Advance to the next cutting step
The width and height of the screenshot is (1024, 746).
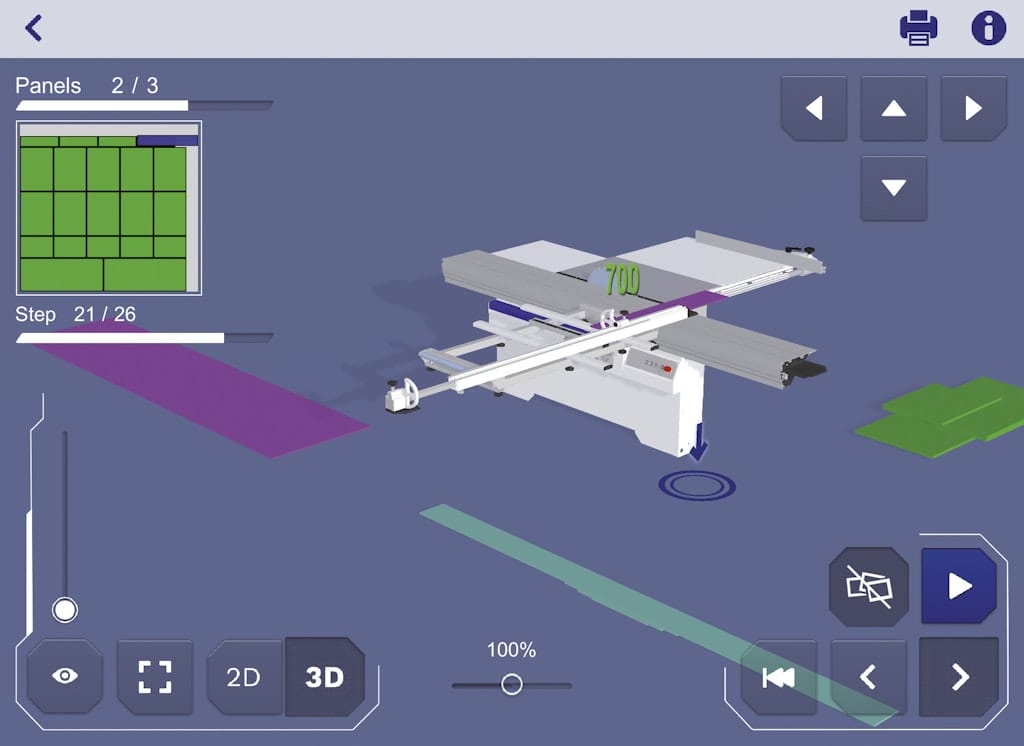point(959,677)
